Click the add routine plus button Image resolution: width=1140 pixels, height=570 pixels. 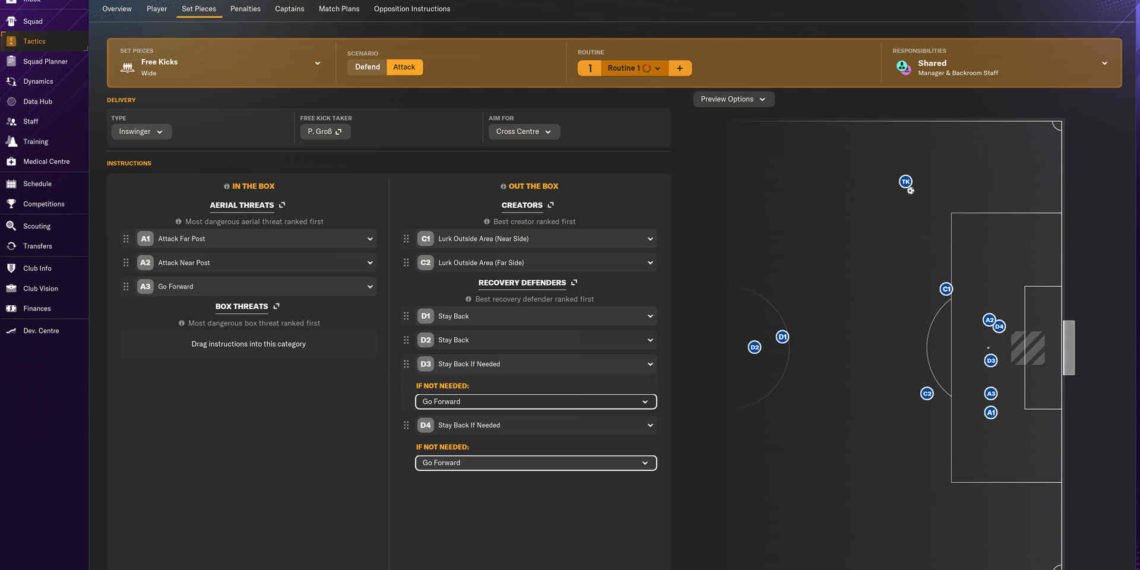(679, 68)
